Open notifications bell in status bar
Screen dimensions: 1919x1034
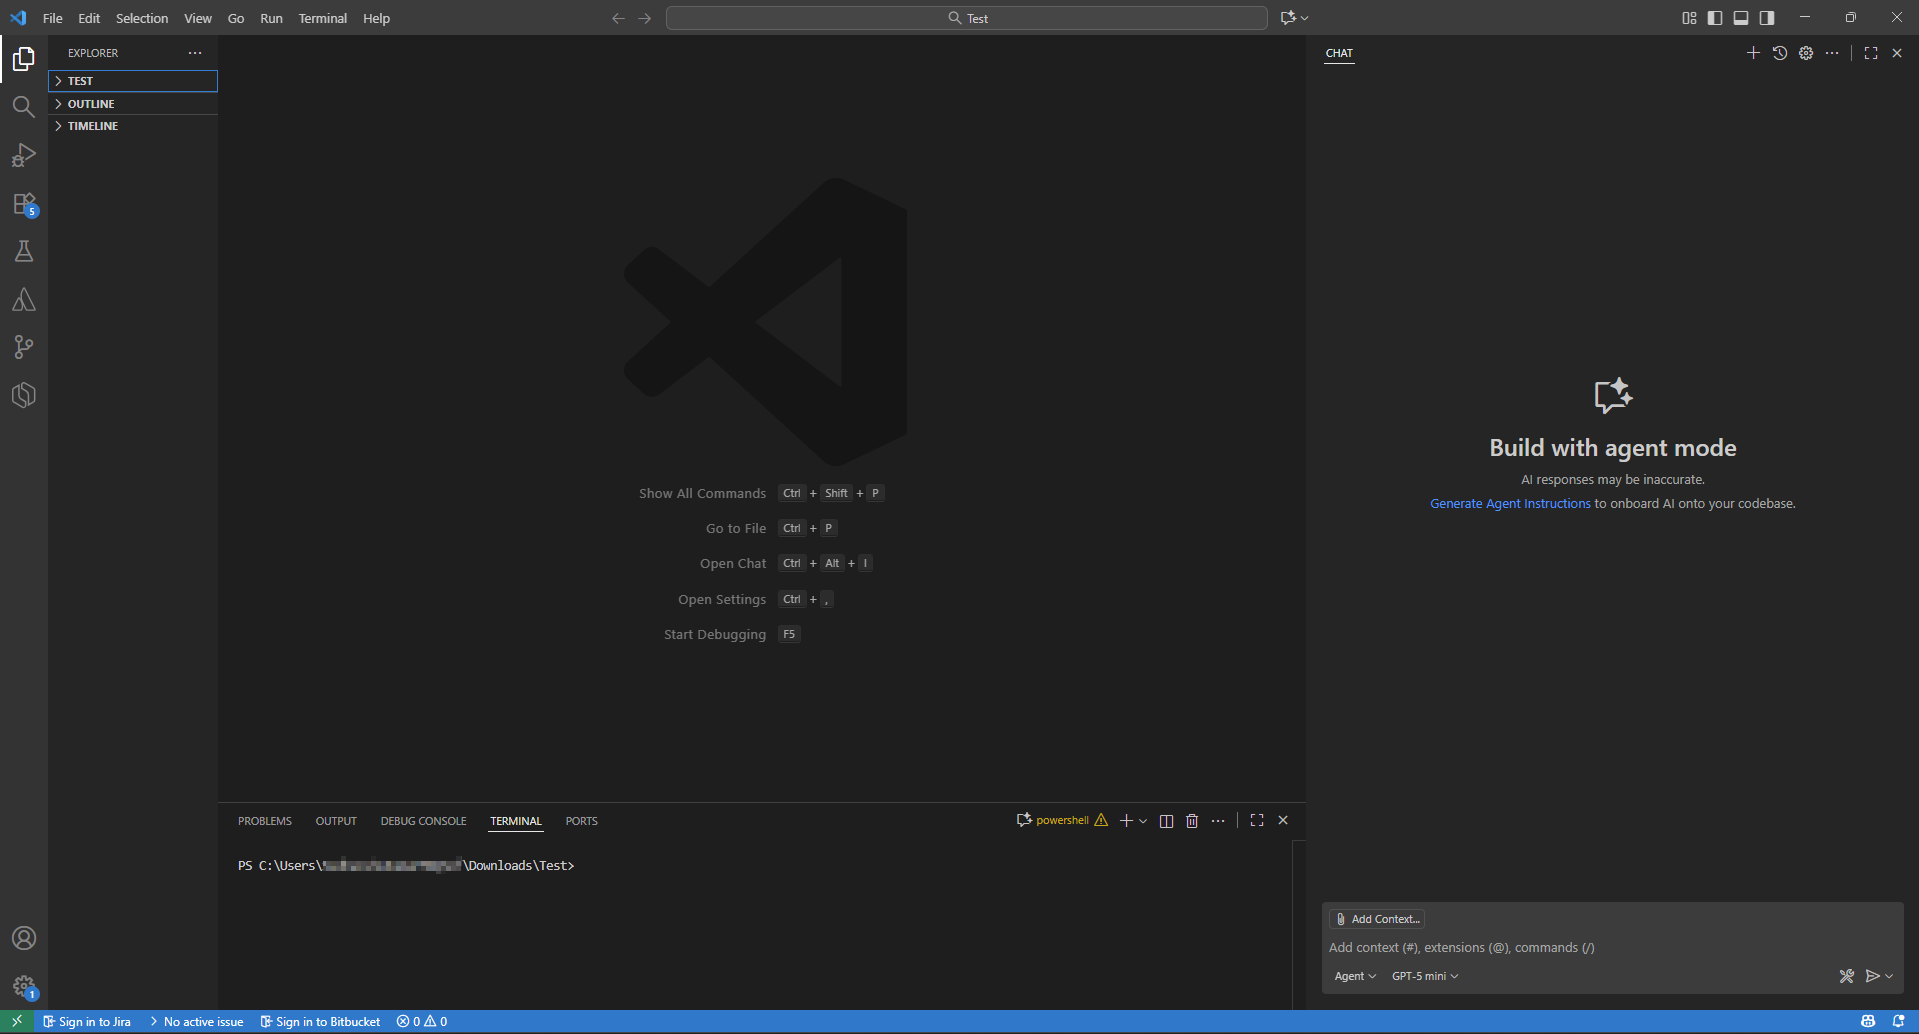tap(1898, 1021)
